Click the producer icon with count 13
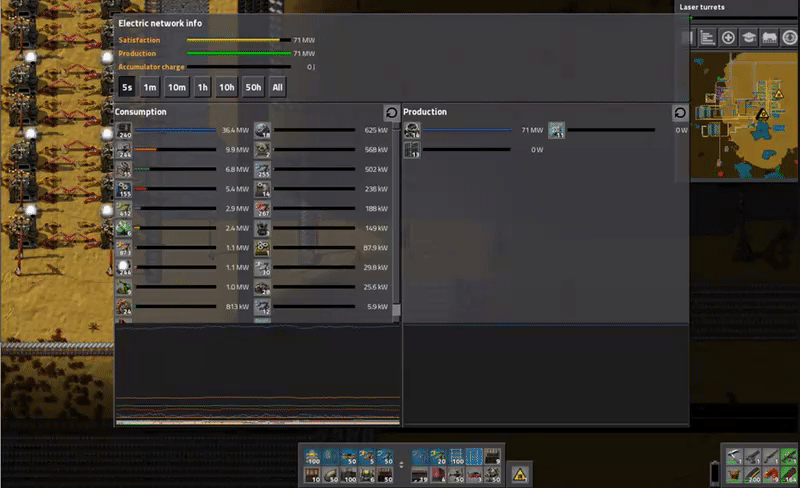Image resolution: width=800 pixels, height=488 pixels. pos(412,150)
